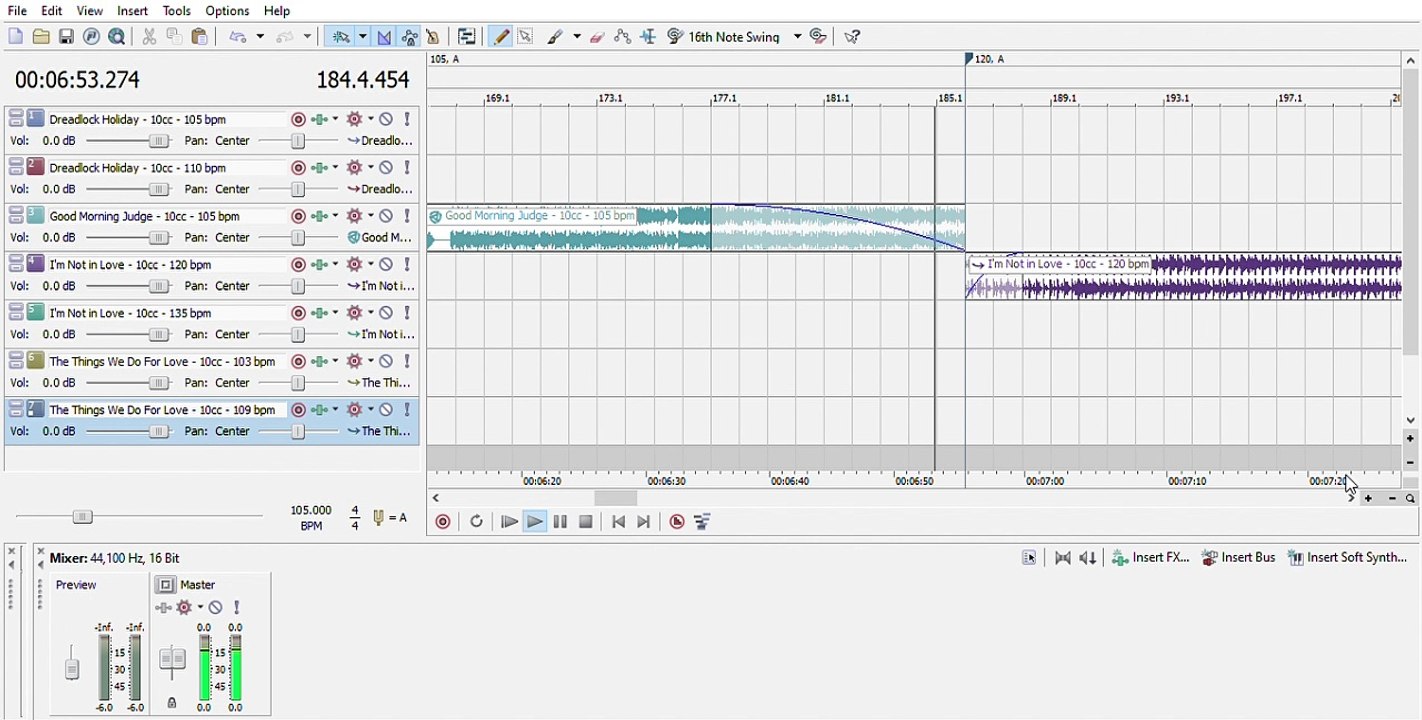This screenshot has height=720, width=1422.
Task: Click the Insert FX... button in mixer
Action: [x=1151, y=558]
